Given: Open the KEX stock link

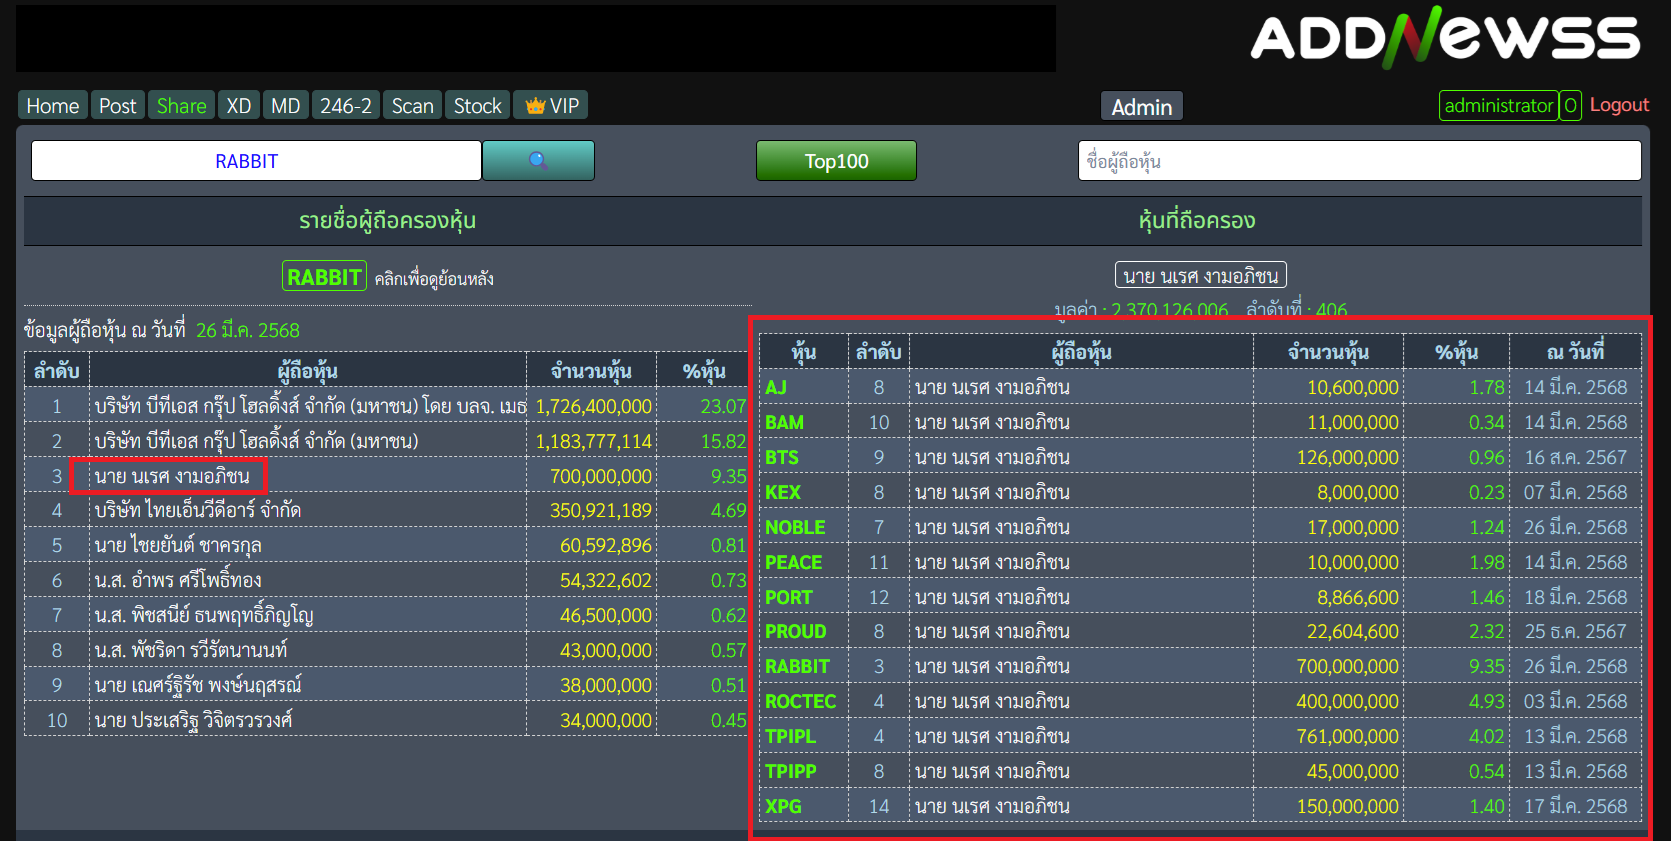Looking at the screenshot, I should [783, 493].
